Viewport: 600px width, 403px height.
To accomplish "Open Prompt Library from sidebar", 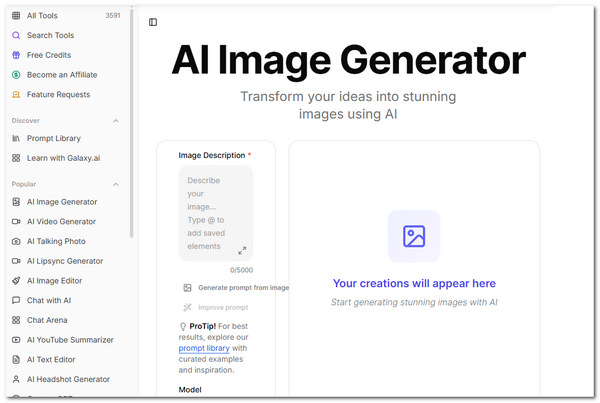I will tap(54, 138).
